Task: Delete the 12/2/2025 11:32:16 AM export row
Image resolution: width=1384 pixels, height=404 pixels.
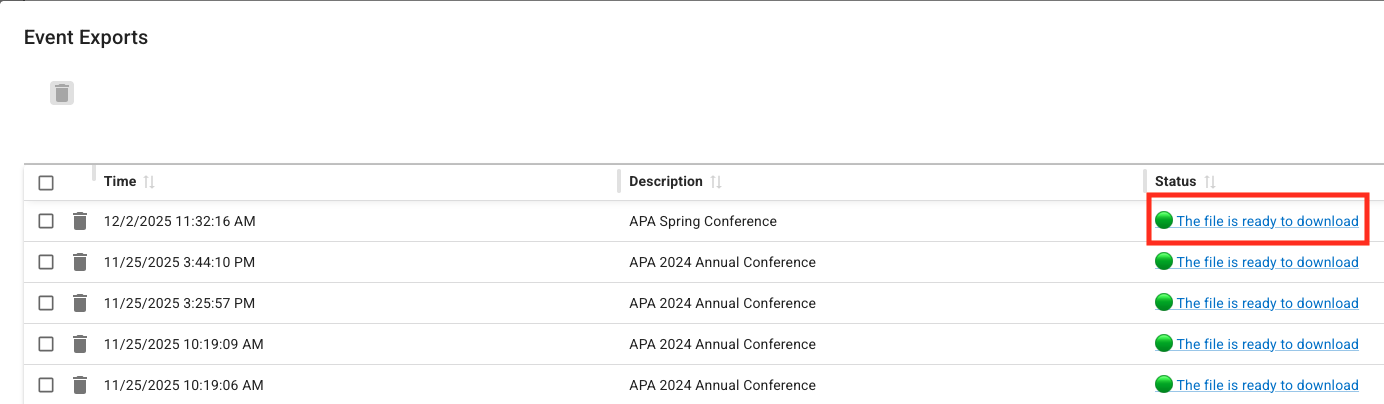Action: (80, 221)
